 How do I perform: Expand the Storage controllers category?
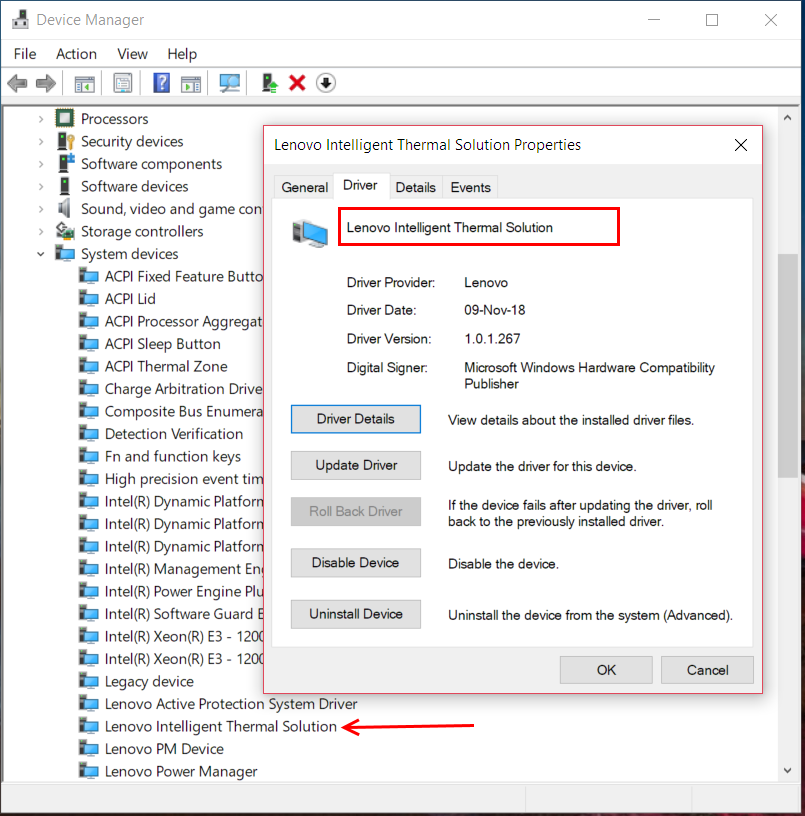41,232
